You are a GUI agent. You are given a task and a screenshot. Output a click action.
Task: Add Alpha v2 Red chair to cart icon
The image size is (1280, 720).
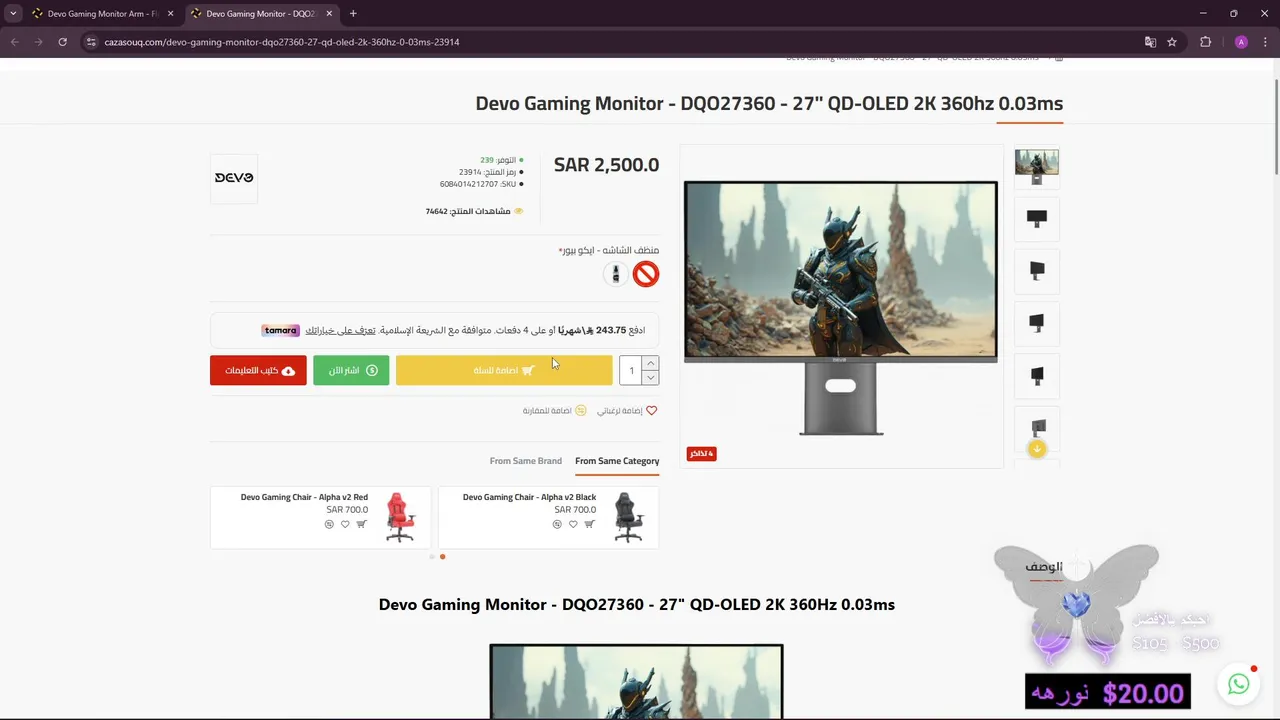pos(361,524)
